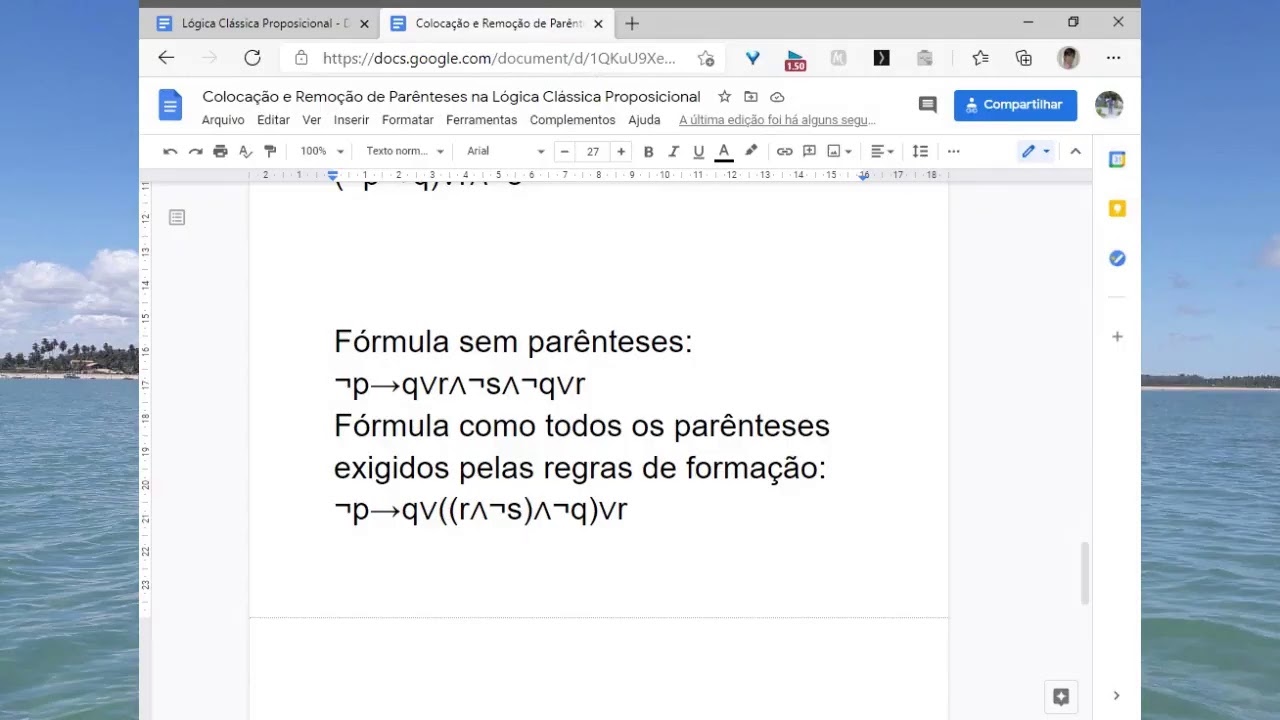The width and height of the screenshot is (1280, 720).
Task: Toggle underline formatting
Action: click(698, 151)
